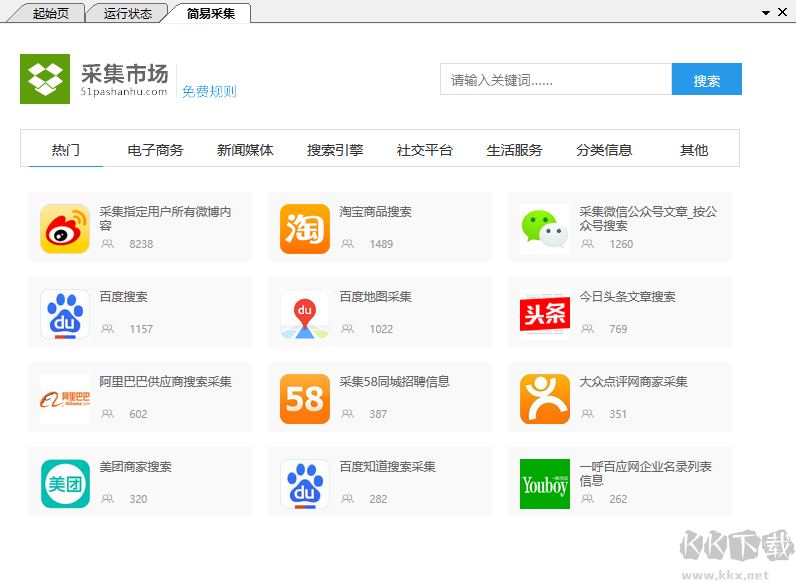
Task: Click the green 采集市场 logo
Action: pyautogui.click(x=45, y=79)
